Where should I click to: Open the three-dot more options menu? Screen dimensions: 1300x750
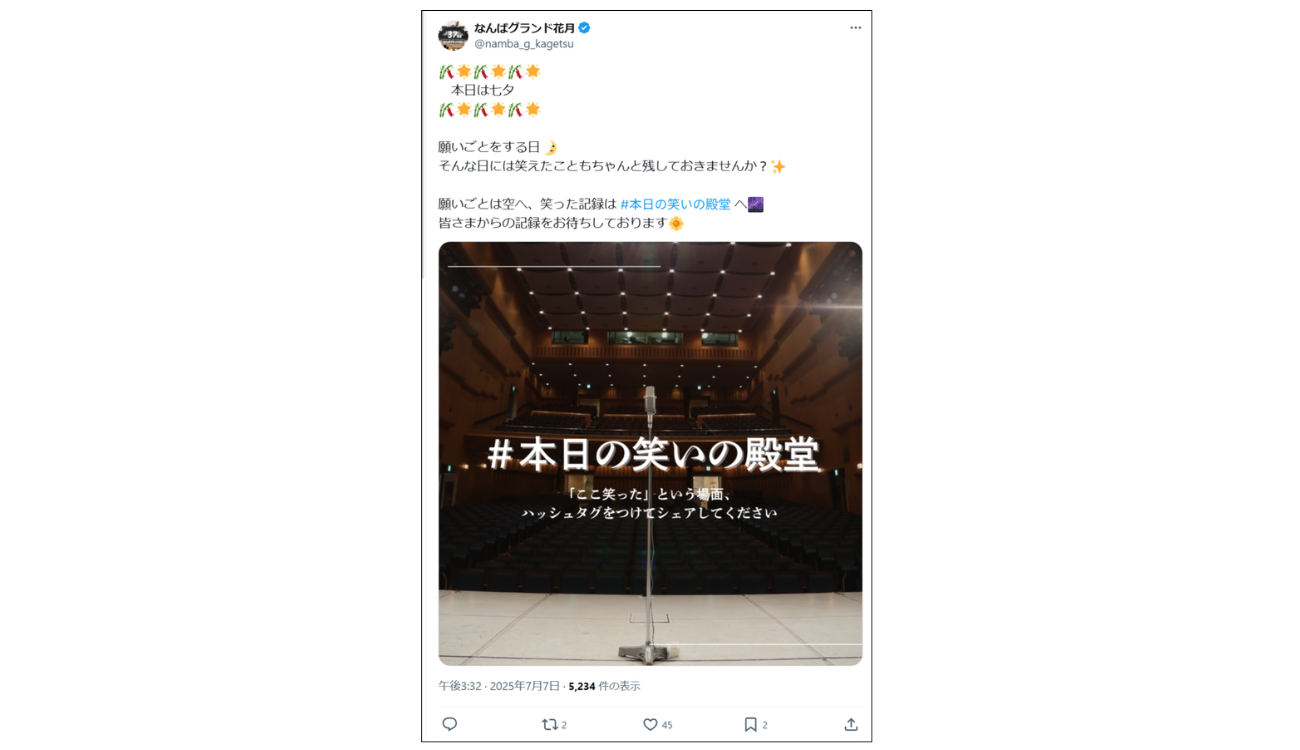point(855,28)
